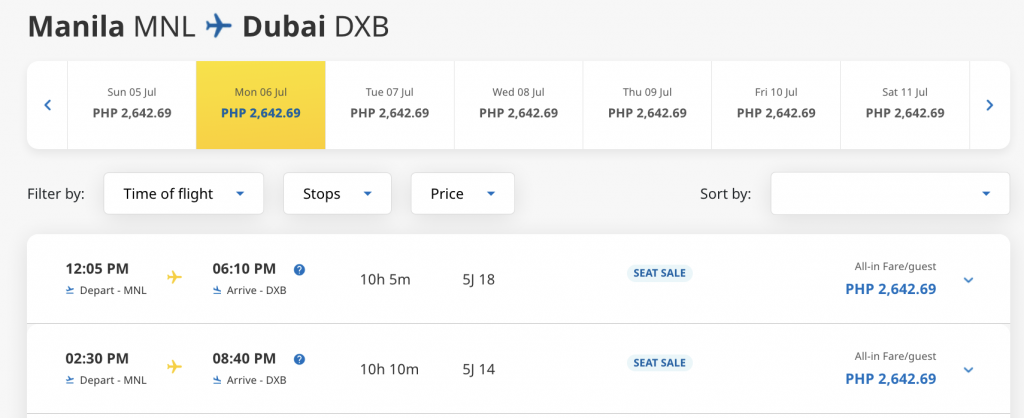Click the Filter by label

click(x=56, y=194)
